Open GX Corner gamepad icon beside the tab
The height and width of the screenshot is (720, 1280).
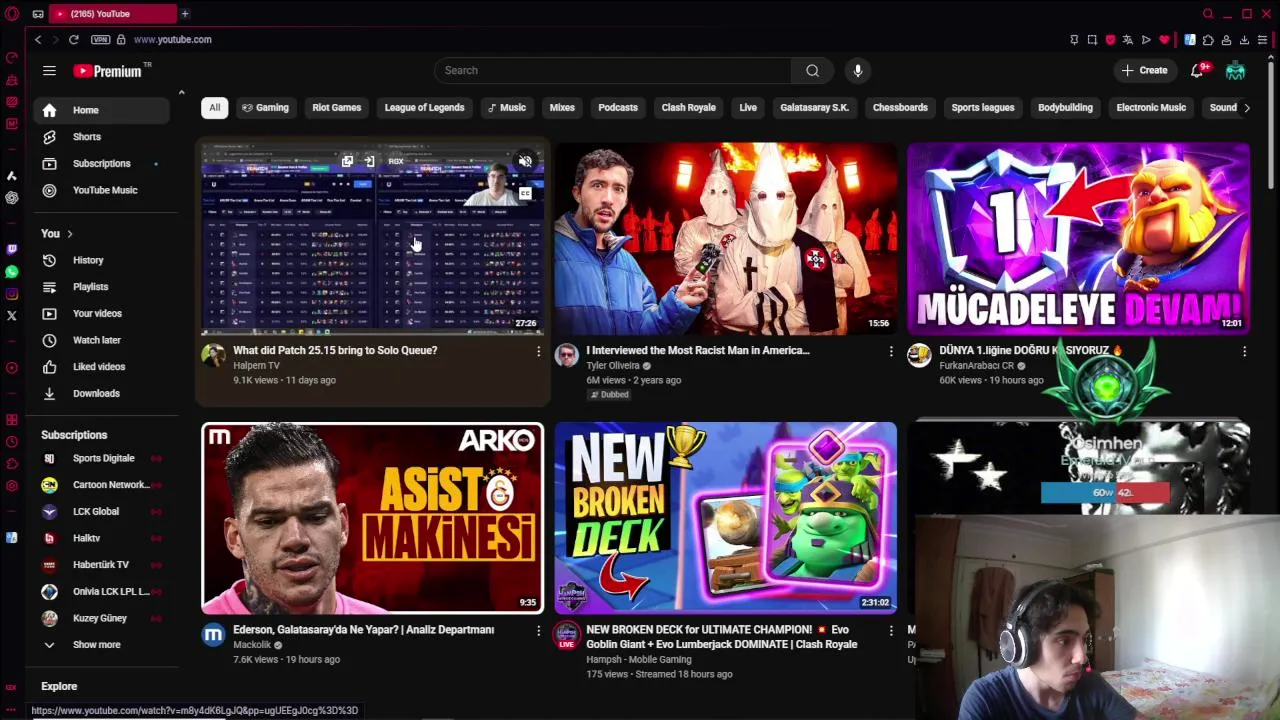coord(38,14)
